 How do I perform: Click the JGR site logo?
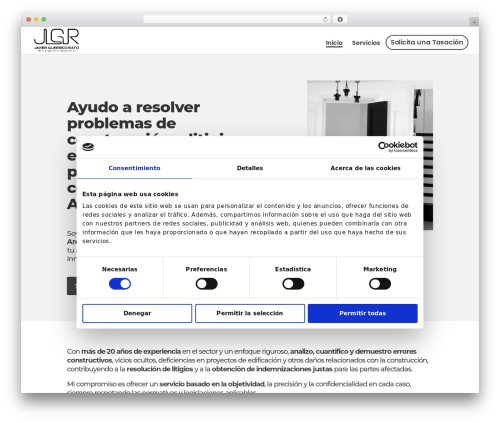pos(56,40)
